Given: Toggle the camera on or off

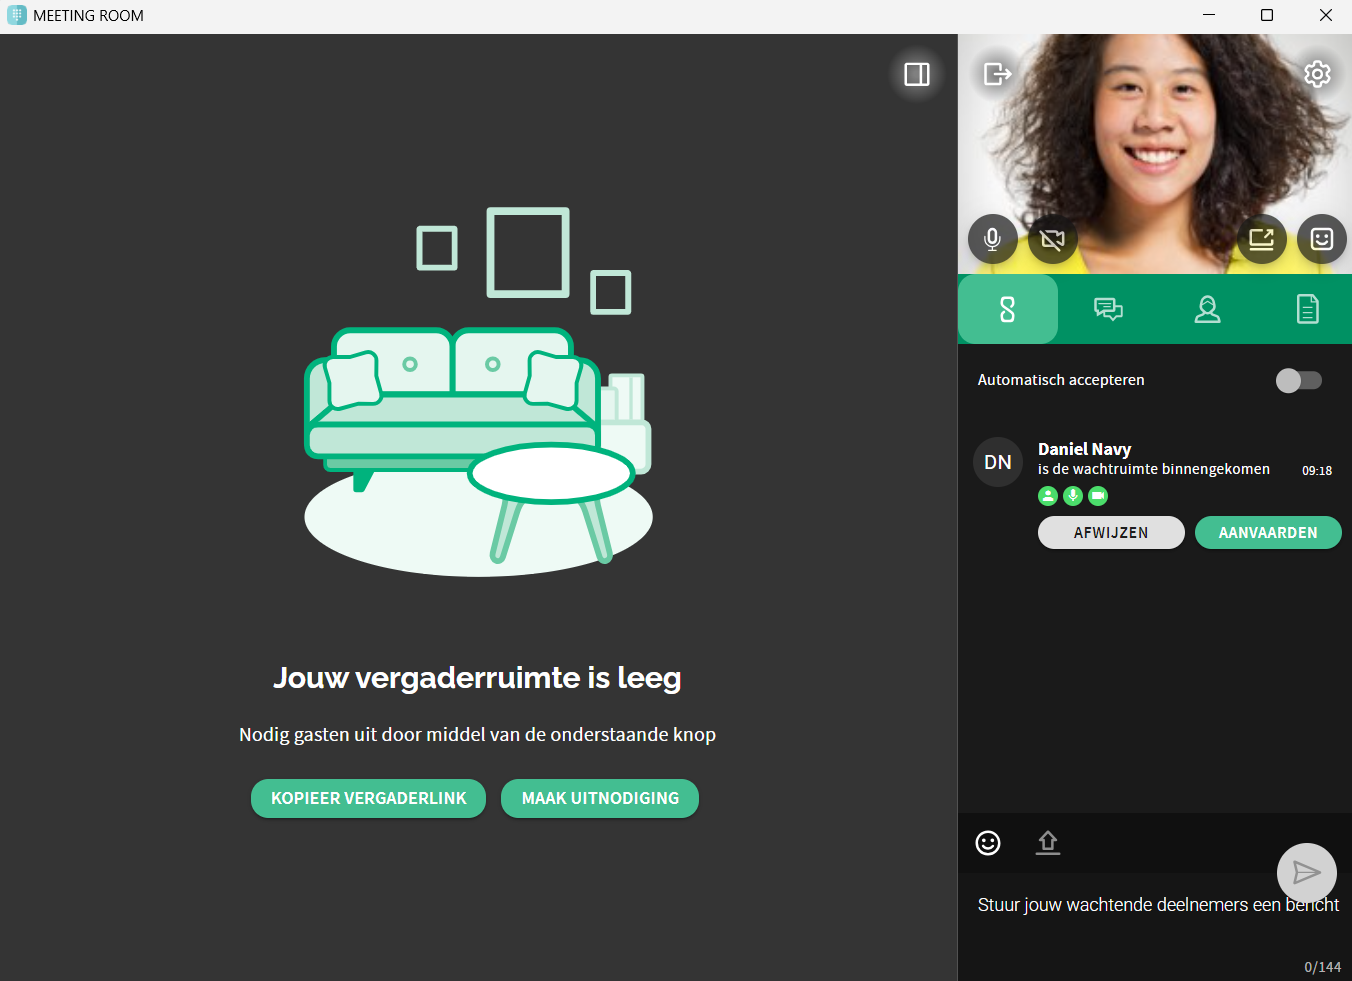Looking at the screenshot, I should (x=1052, y=240).
